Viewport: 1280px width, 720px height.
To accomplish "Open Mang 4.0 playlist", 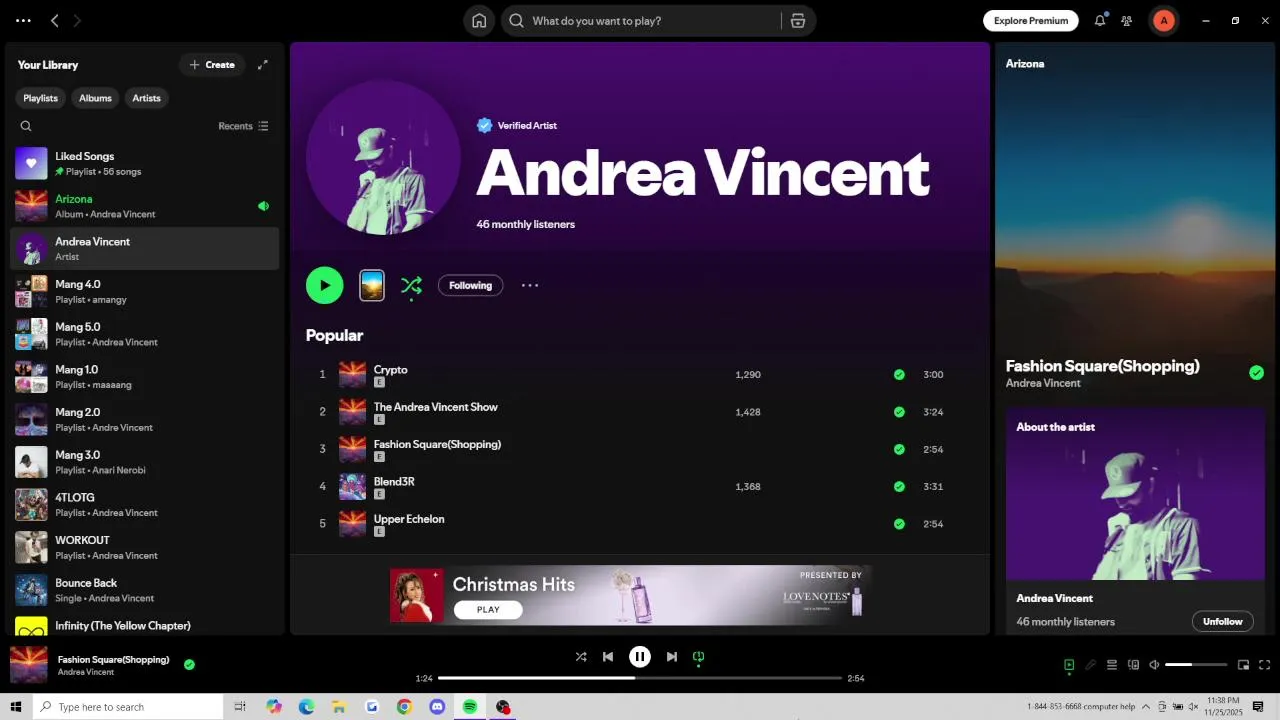I will (145, 291).
